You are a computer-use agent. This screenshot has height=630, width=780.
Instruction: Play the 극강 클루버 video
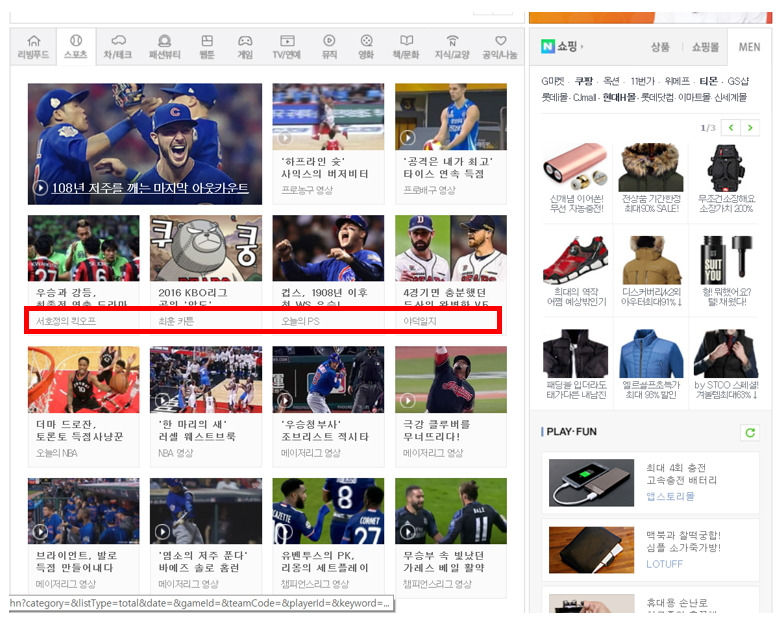407,400
